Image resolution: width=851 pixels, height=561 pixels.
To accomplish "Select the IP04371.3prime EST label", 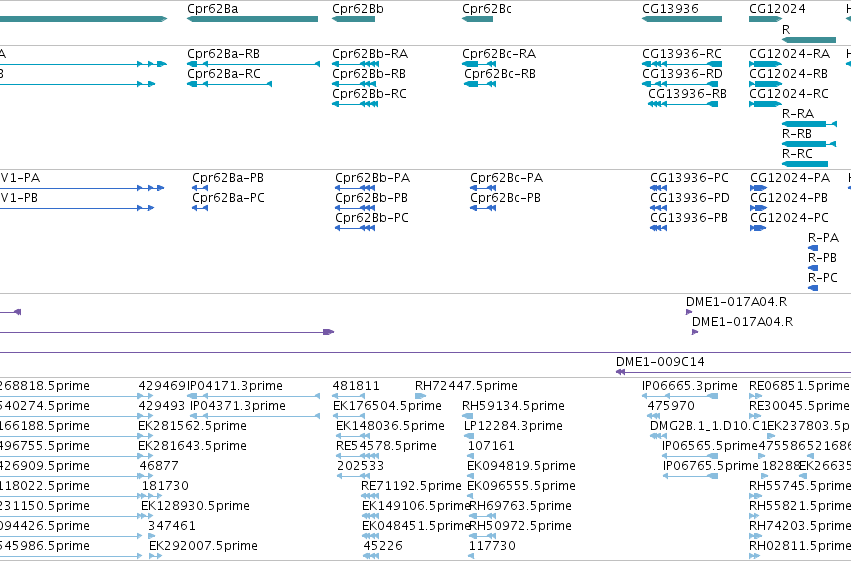I will coord(238,406).
